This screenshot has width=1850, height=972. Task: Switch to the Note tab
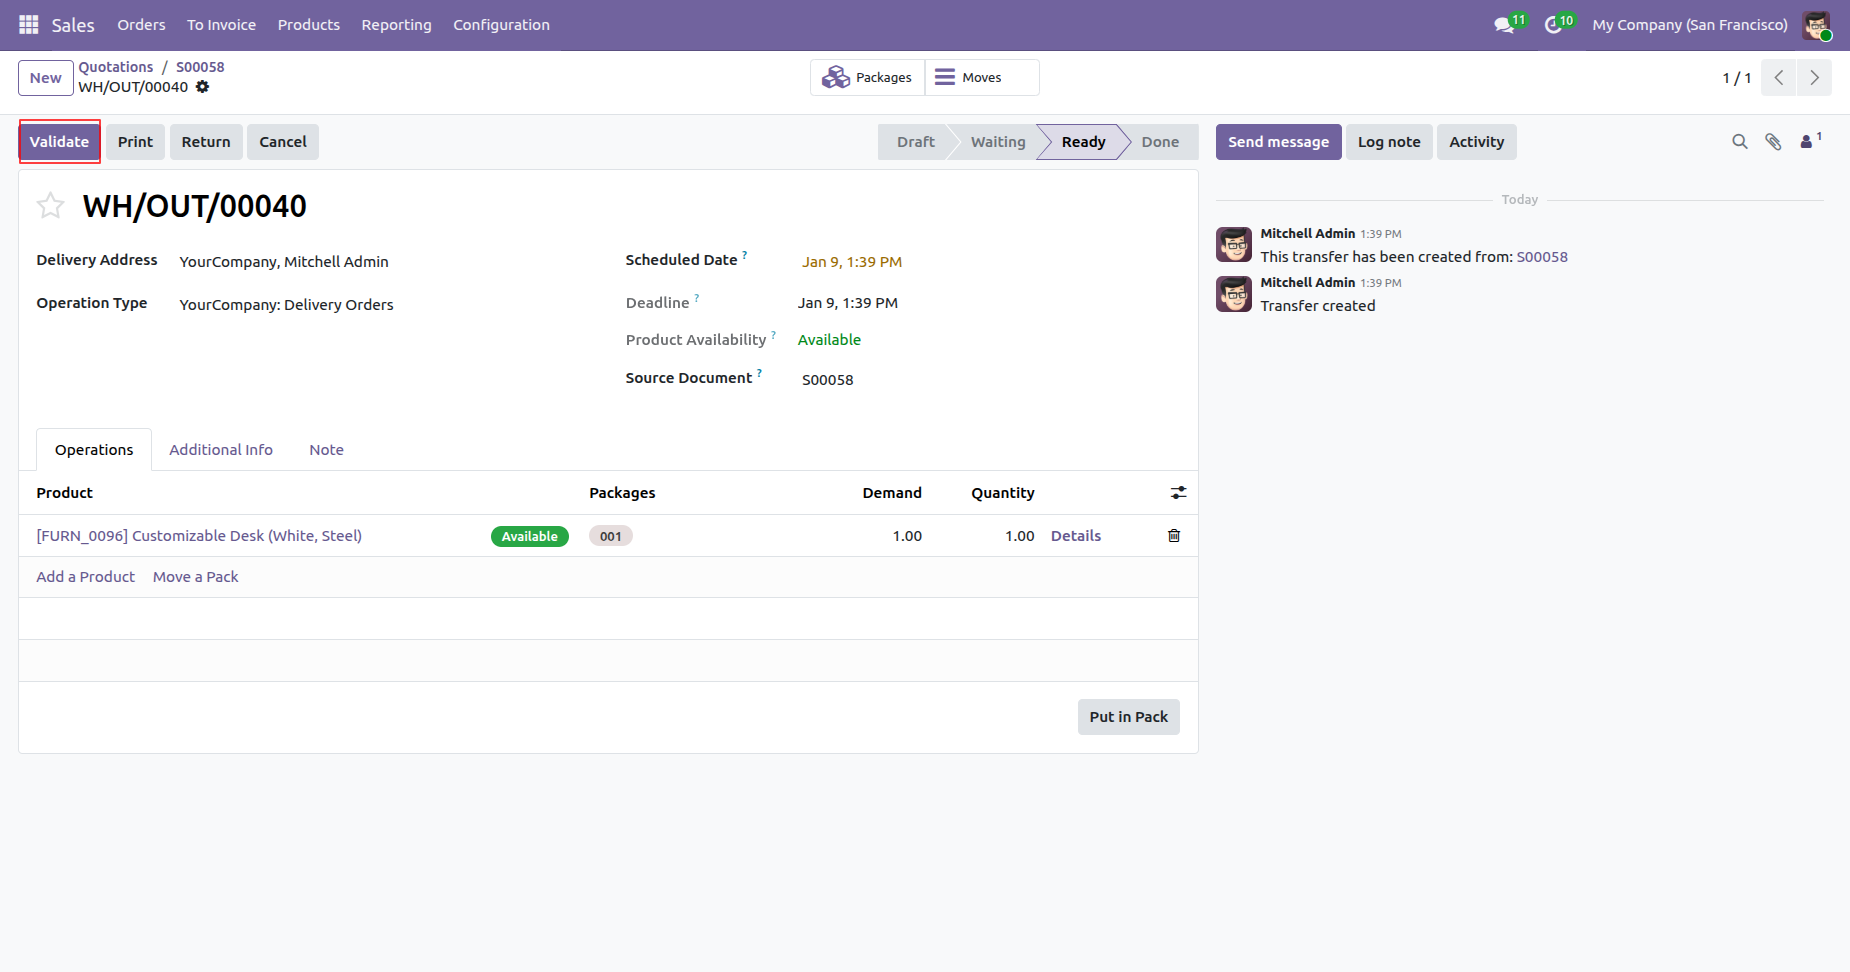coord(326,450)
